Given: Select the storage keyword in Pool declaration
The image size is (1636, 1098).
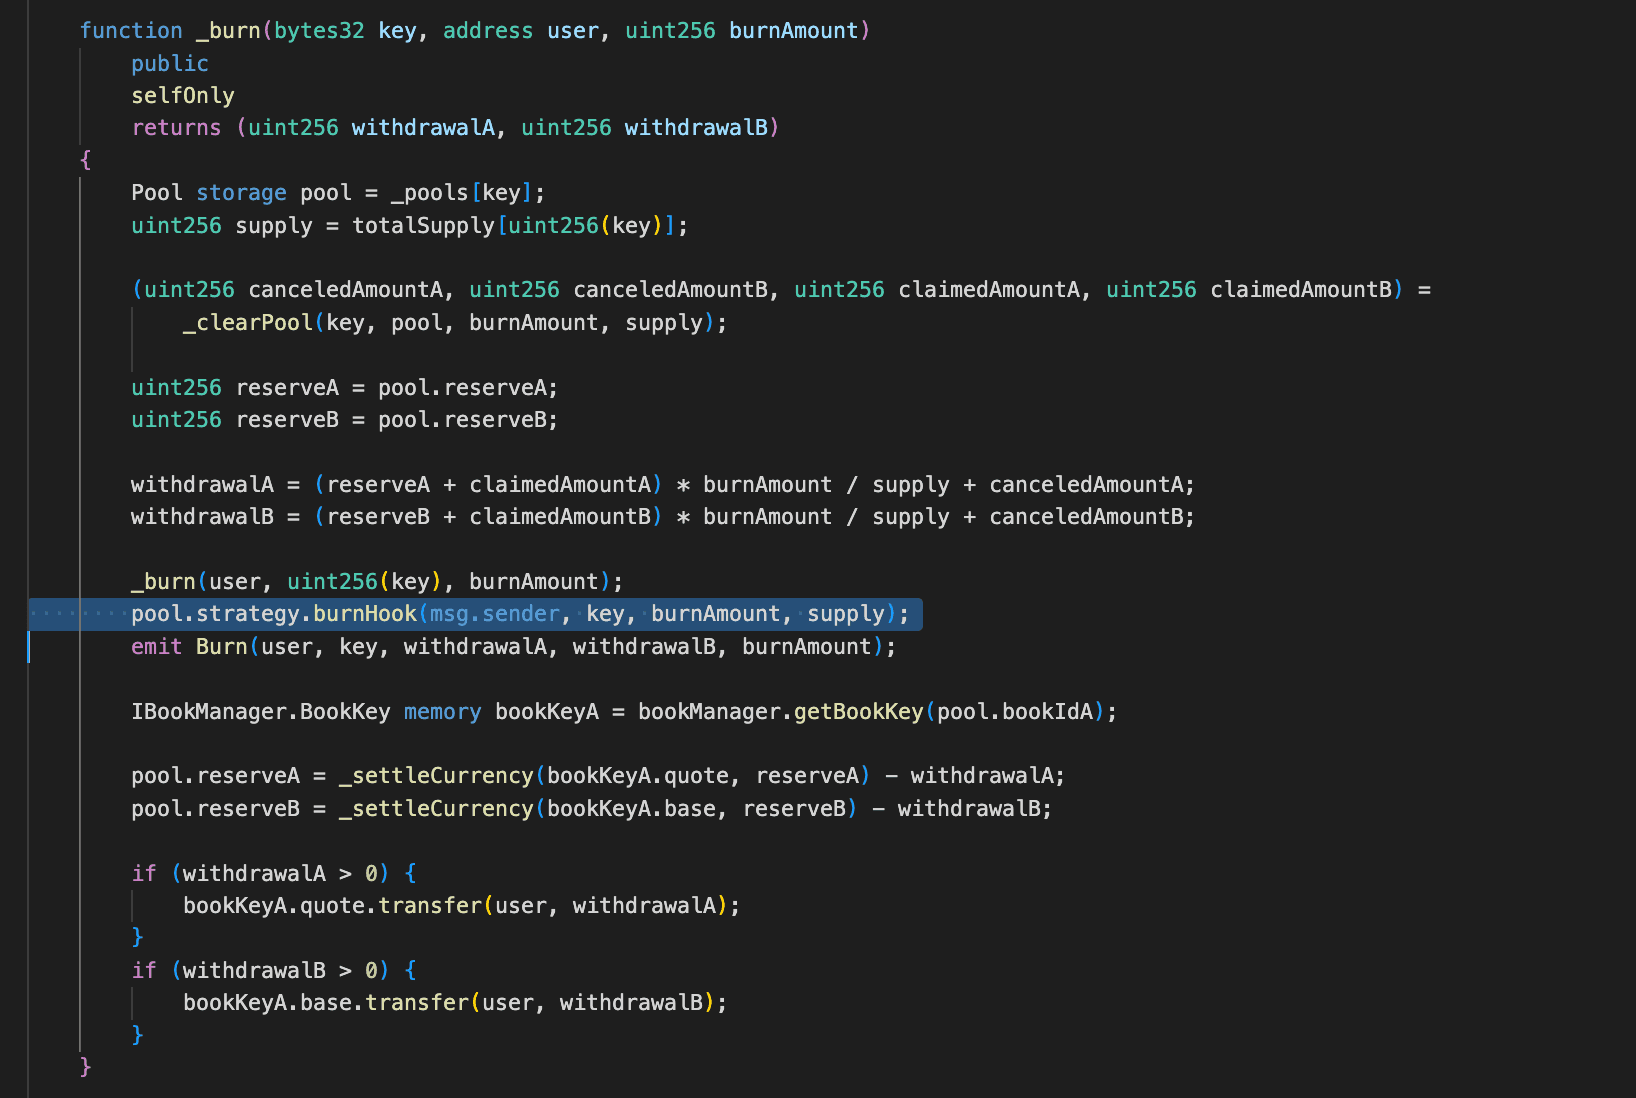Looking at the screenshot, I should (241, 193).
